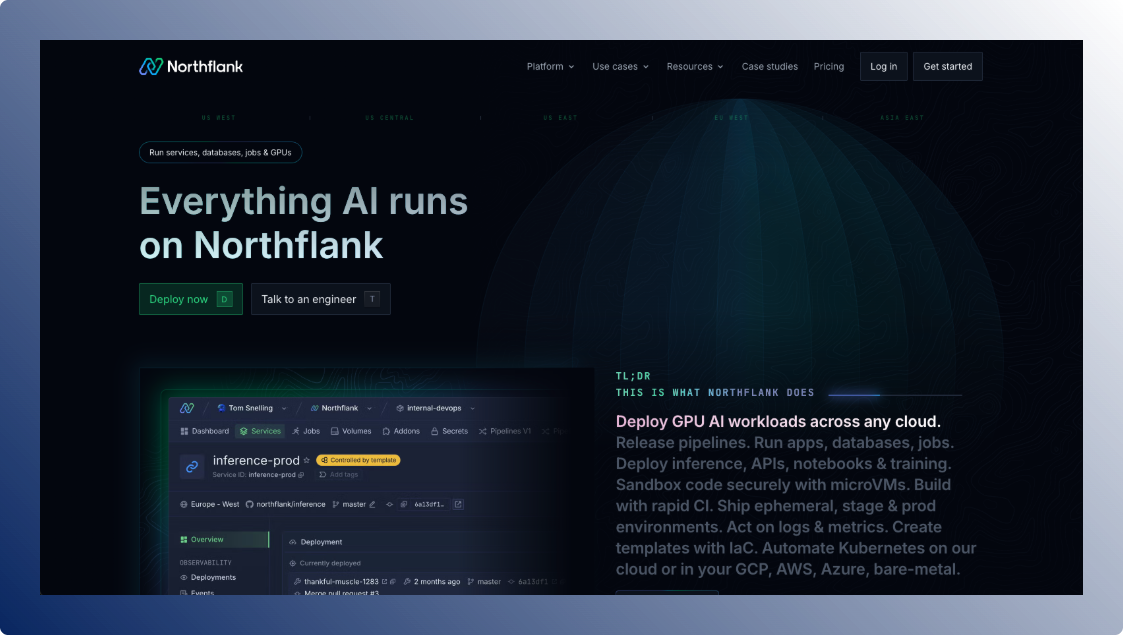Switch to the Secrets tab
Screen dimensions: 1123x635
click(x=450, y=431)
